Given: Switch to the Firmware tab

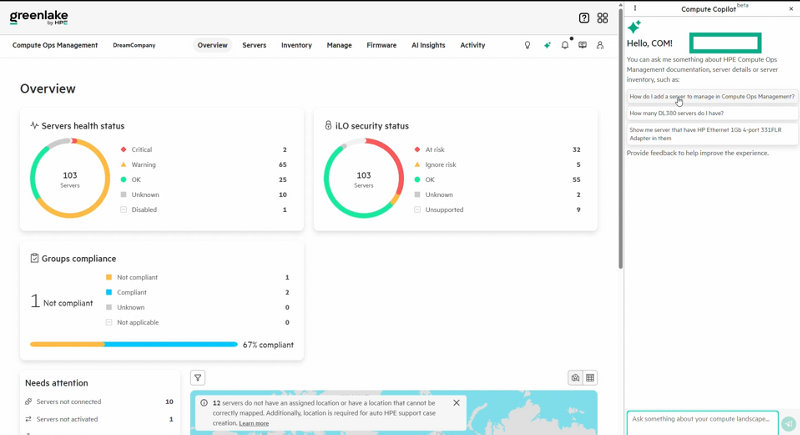Looking at the screenshot, I should pos(381,45).
